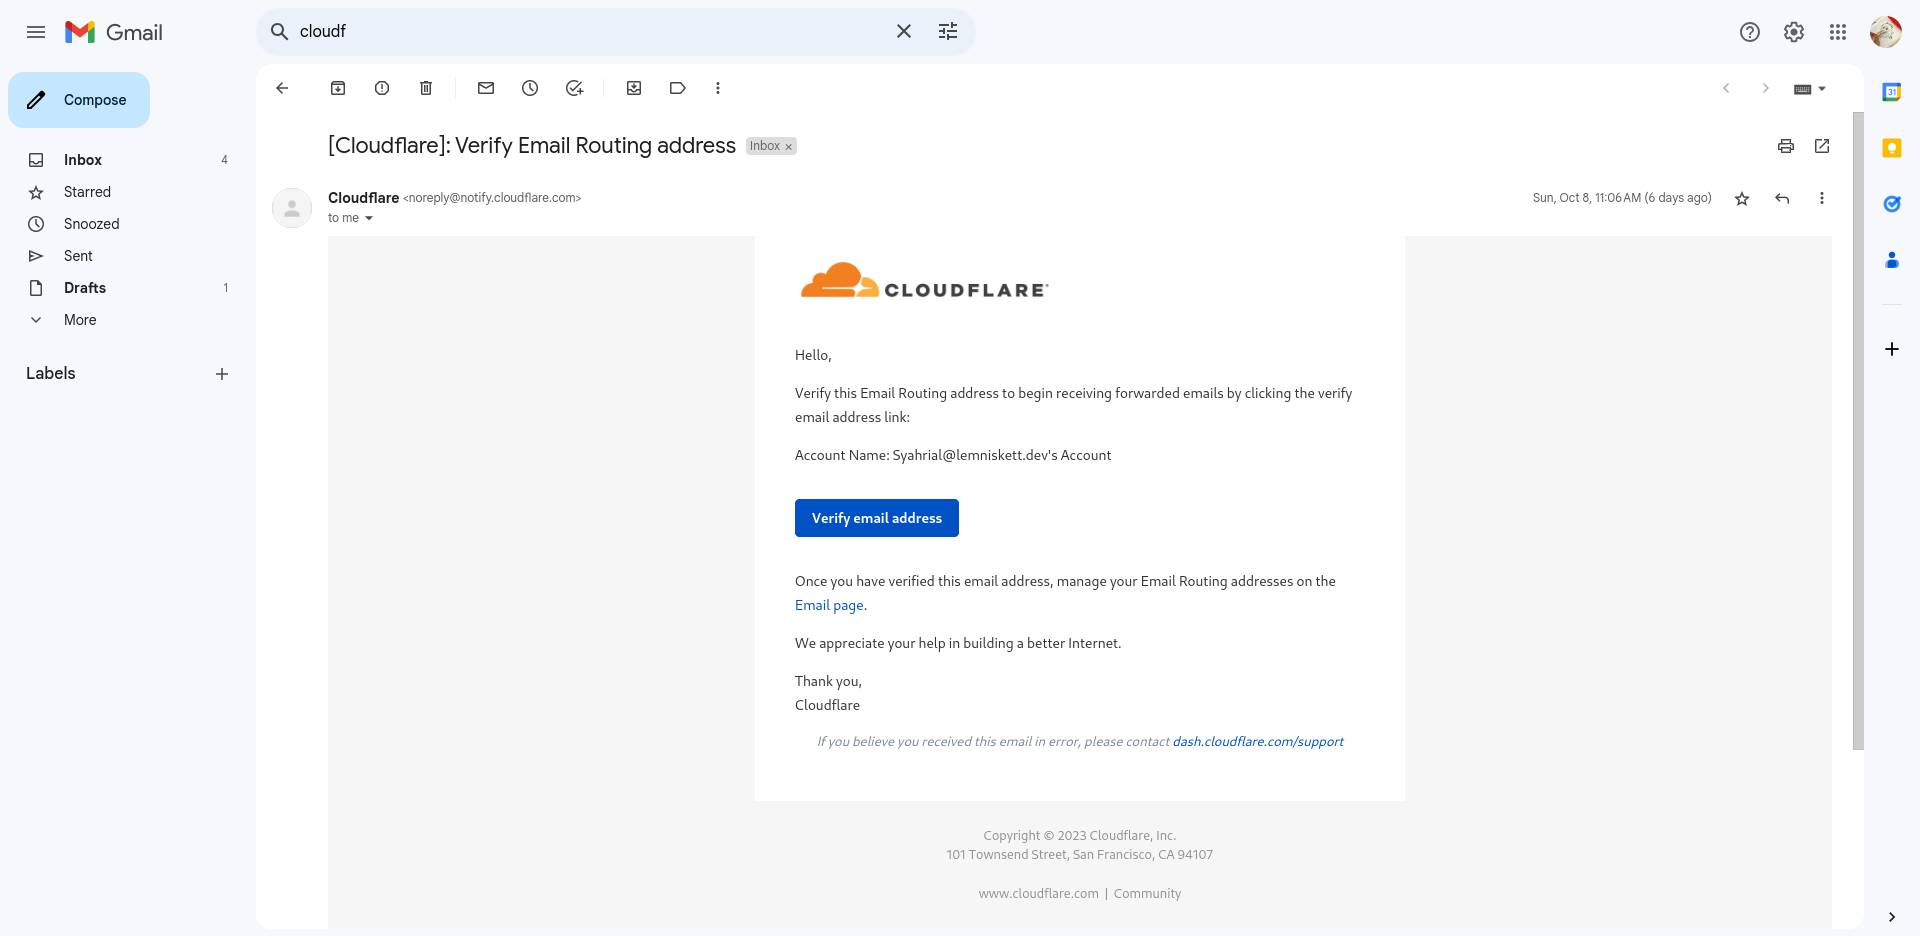Report this email as spam

tap(382, 88)
